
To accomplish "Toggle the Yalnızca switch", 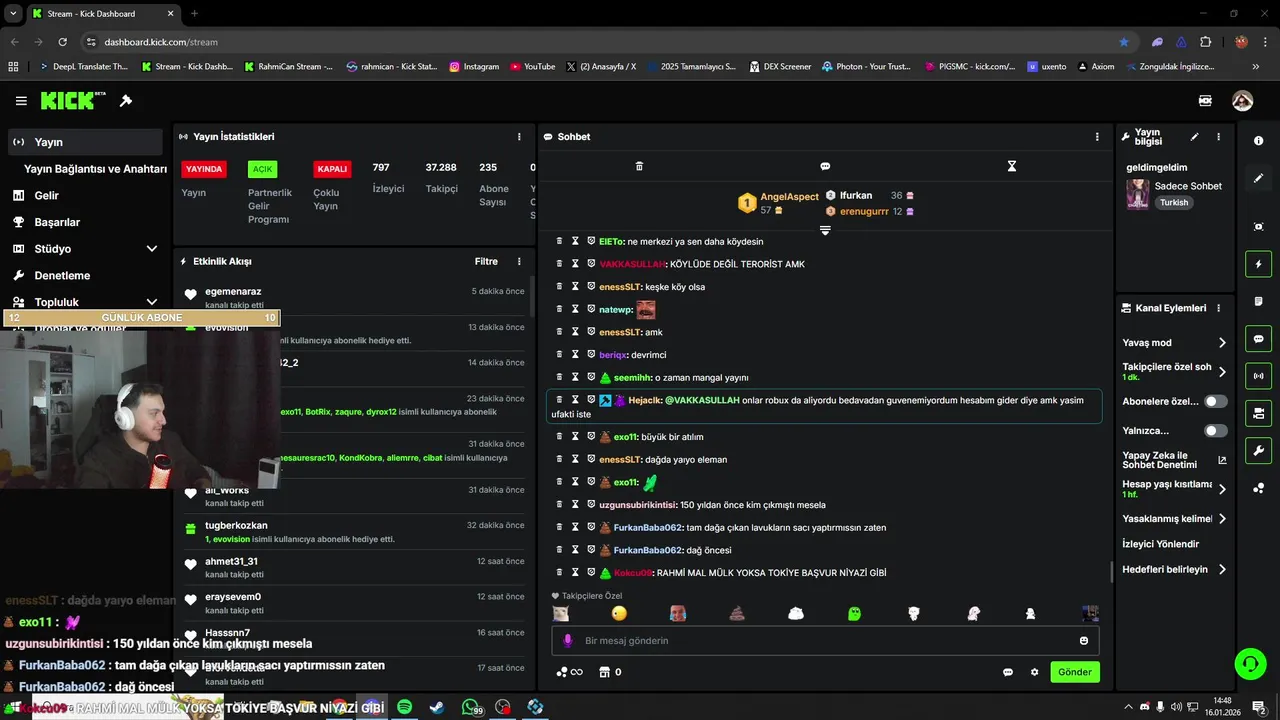I will (x=1216, y=431).
